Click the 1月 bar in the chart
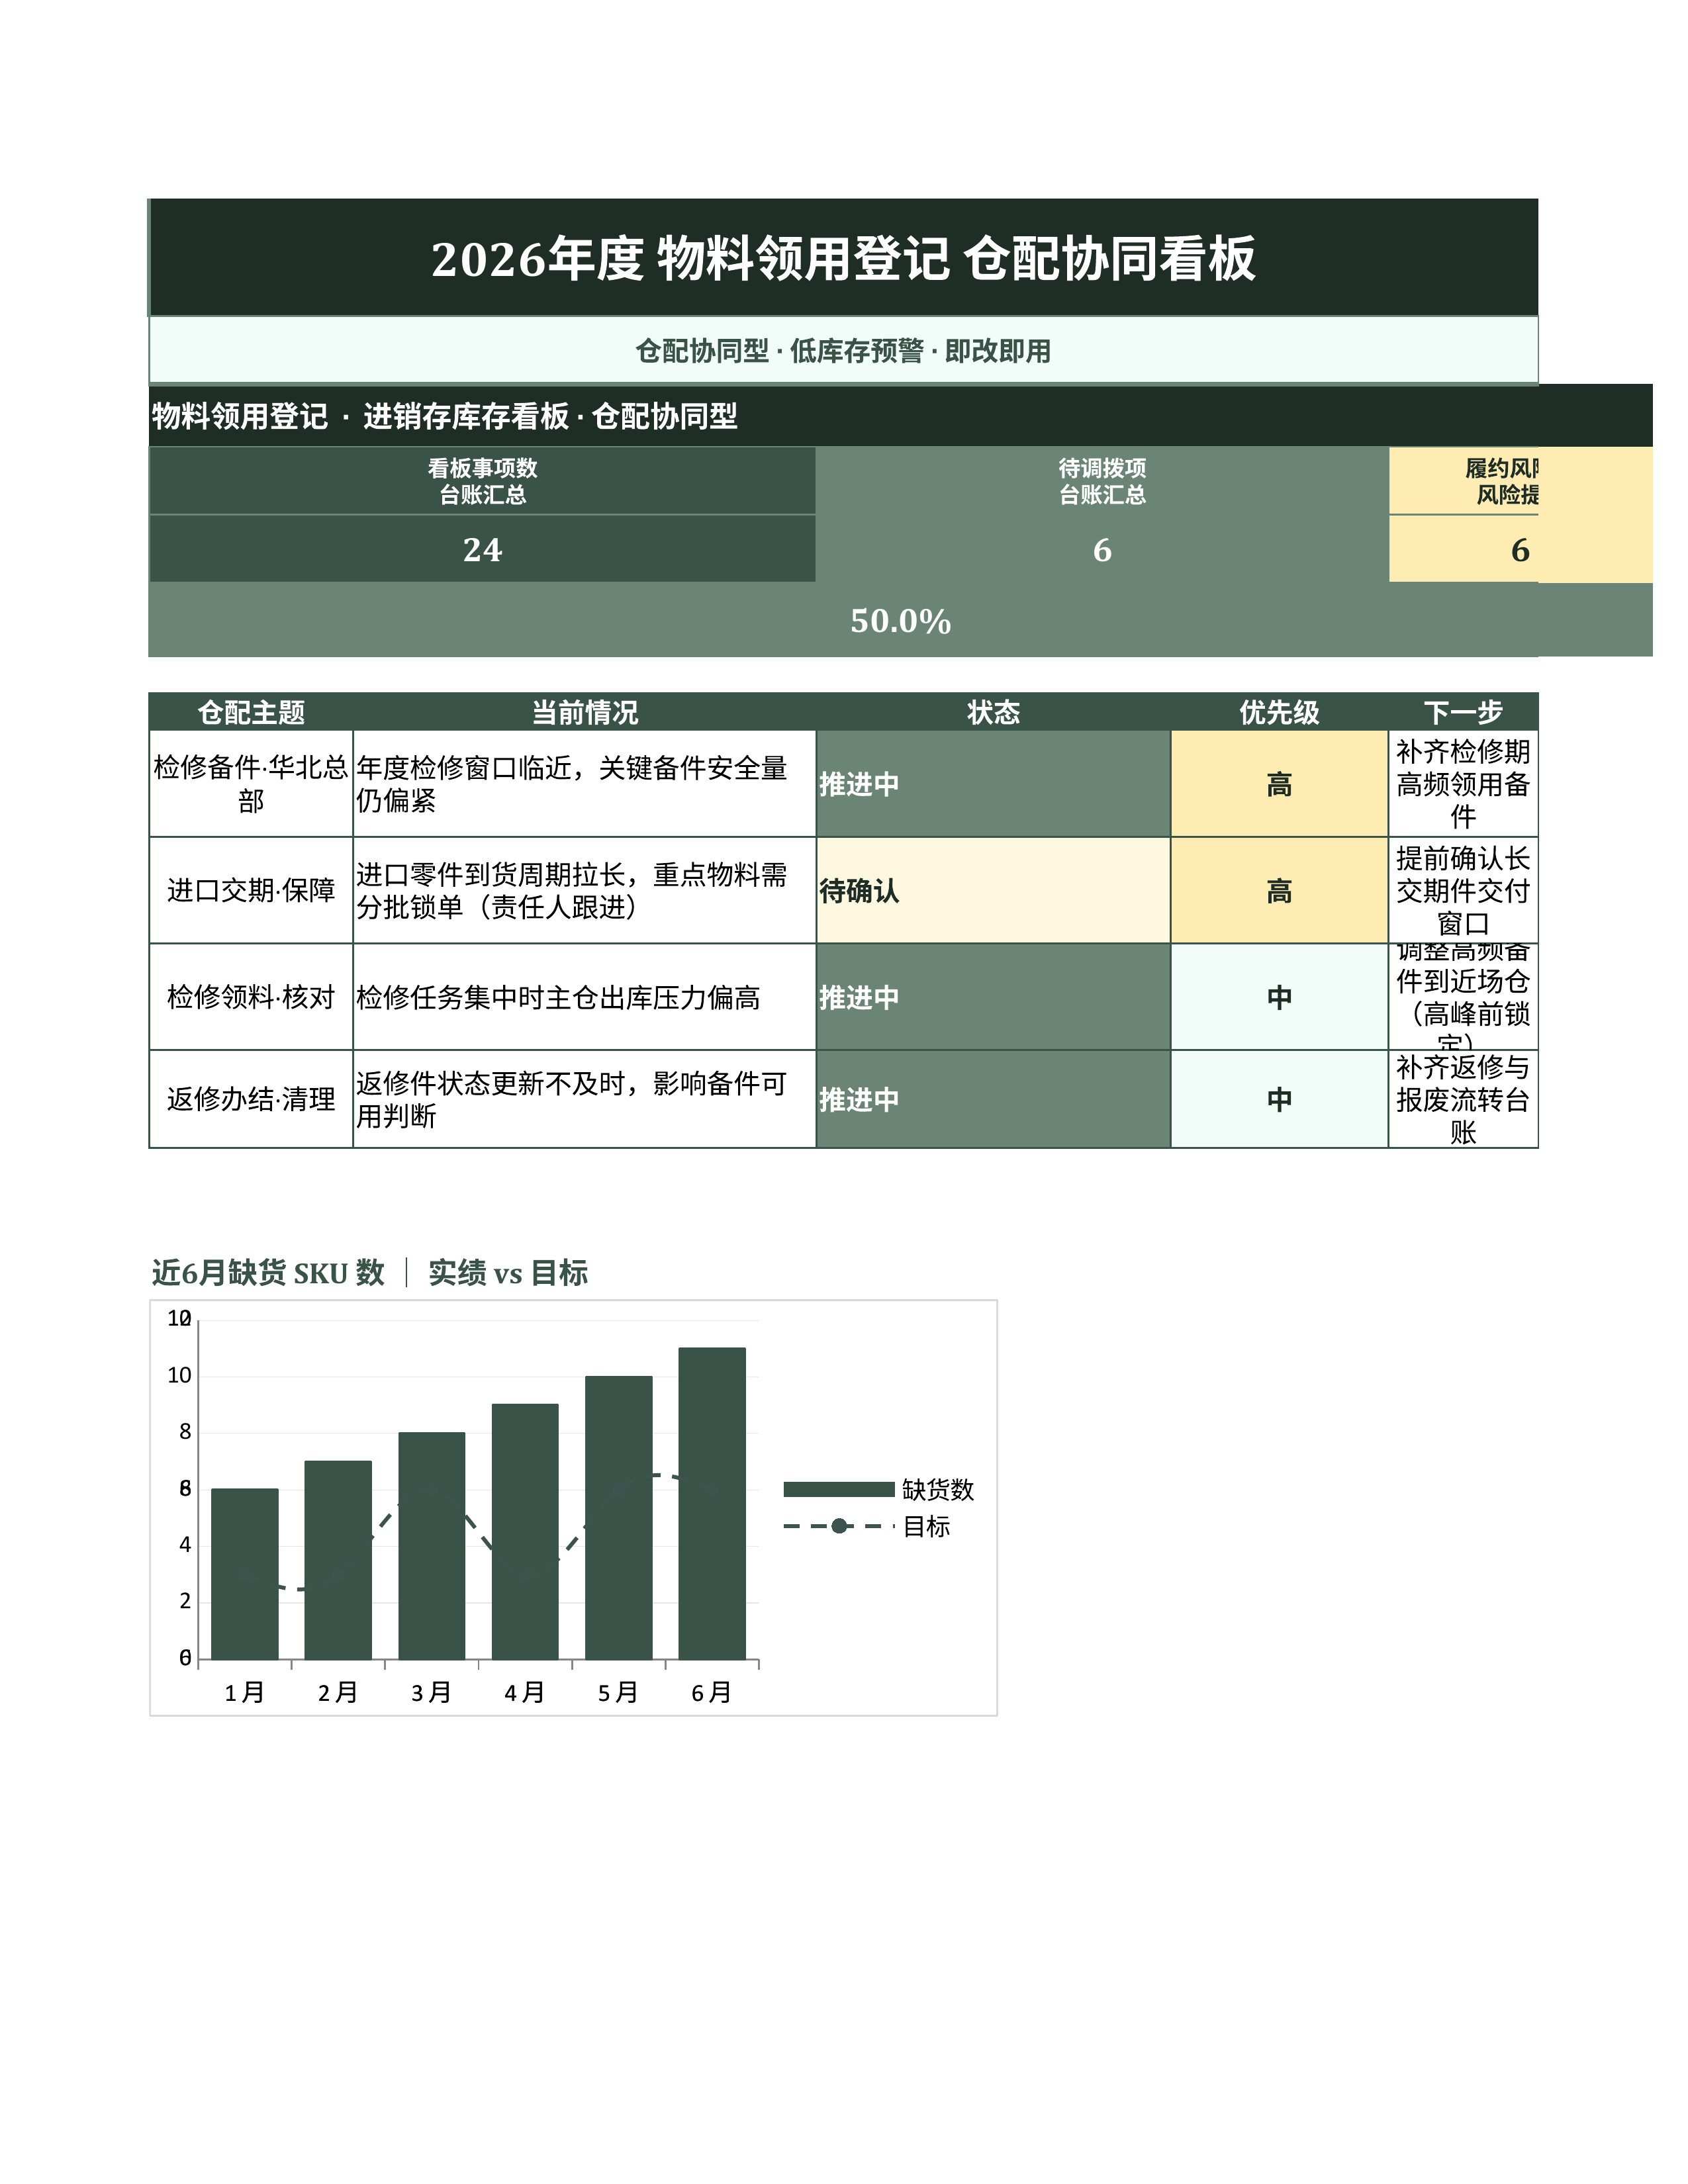This screenshot has width=1688, height=2184. tap(245, 1574)
